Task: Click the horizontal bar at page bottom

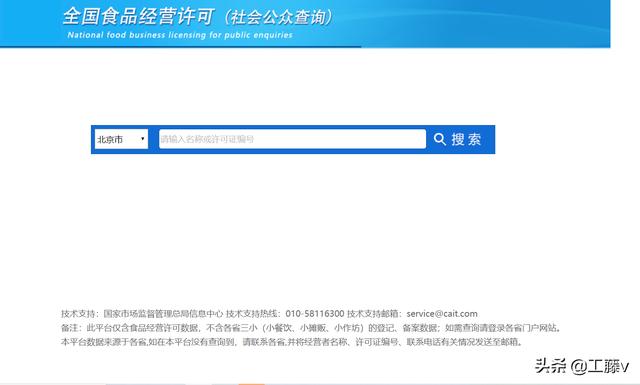Action: coord(320,384)
